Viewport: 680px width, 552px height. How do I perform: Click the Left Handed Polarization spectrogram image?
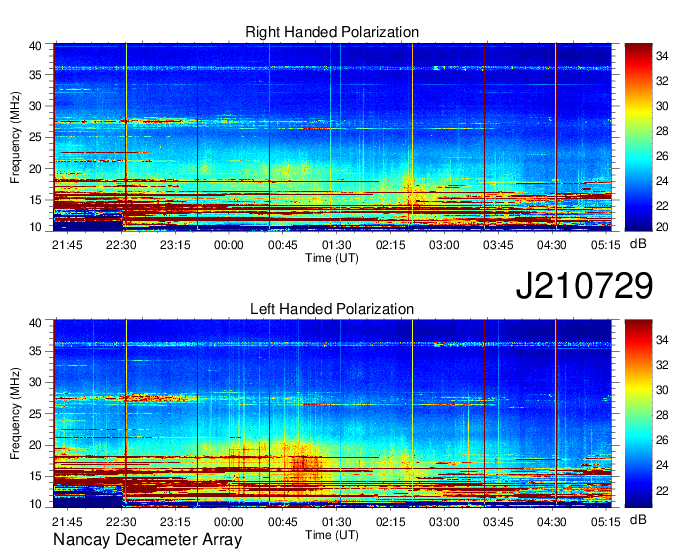click(x=332, y=413)
